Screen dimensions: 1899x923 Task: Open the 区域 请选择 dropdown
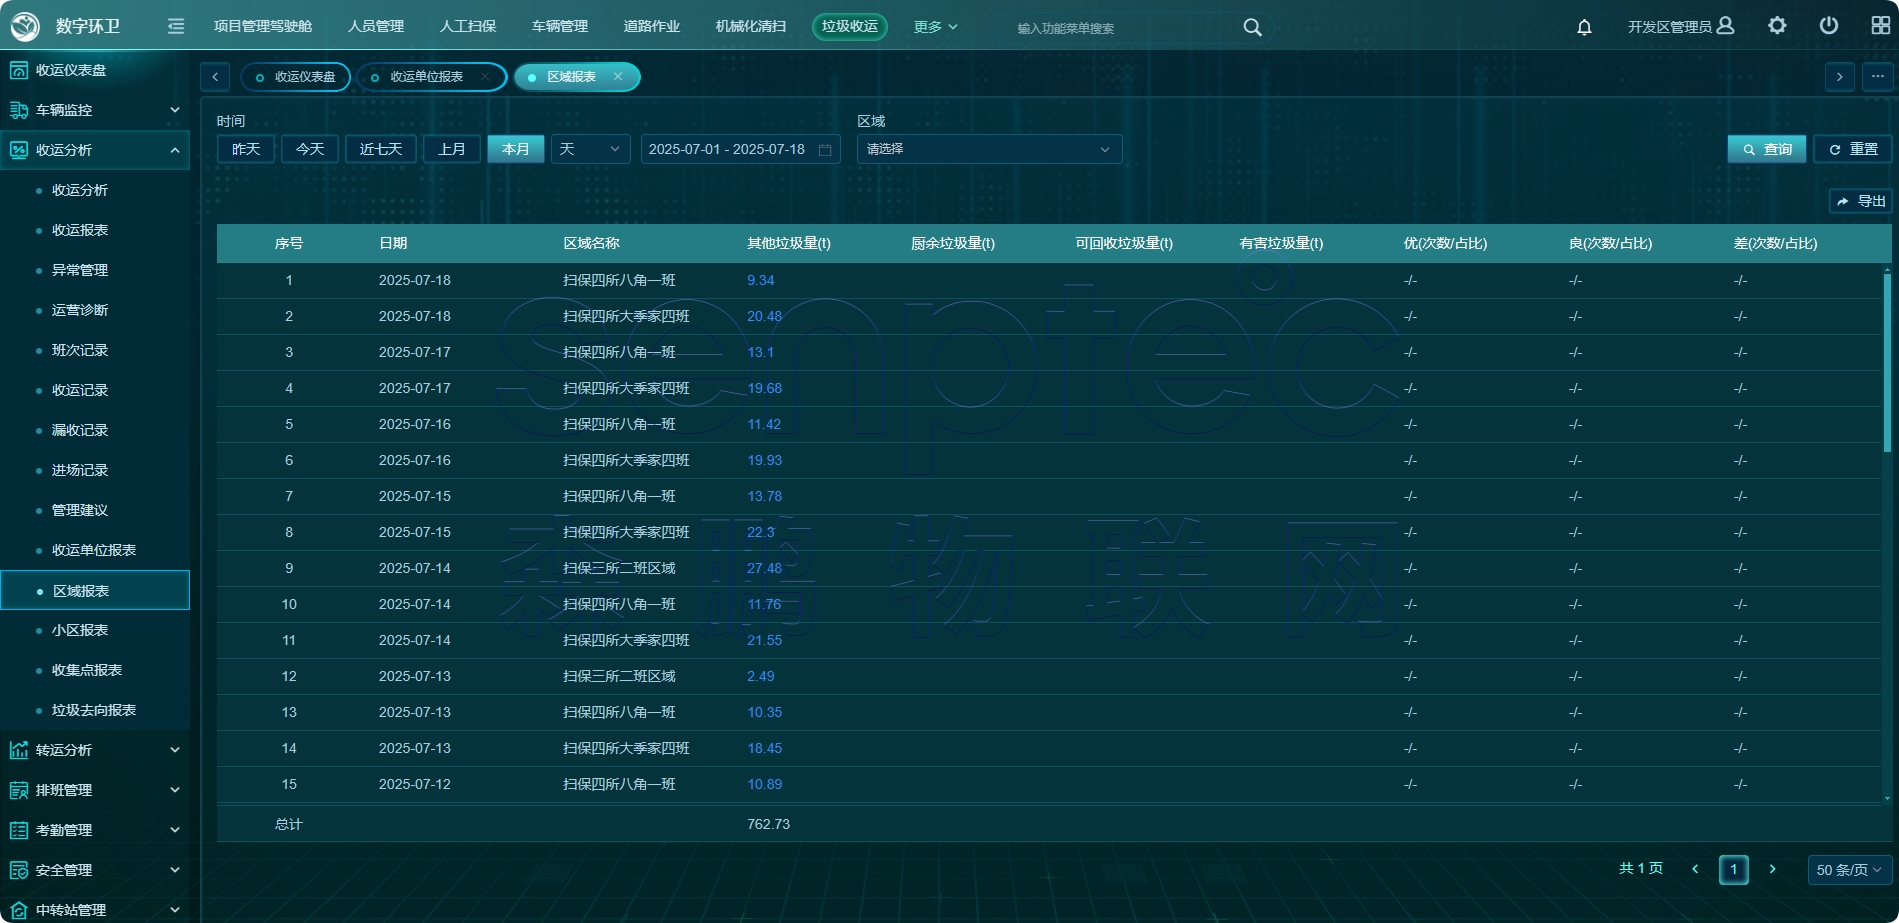[x=988, y=149]
